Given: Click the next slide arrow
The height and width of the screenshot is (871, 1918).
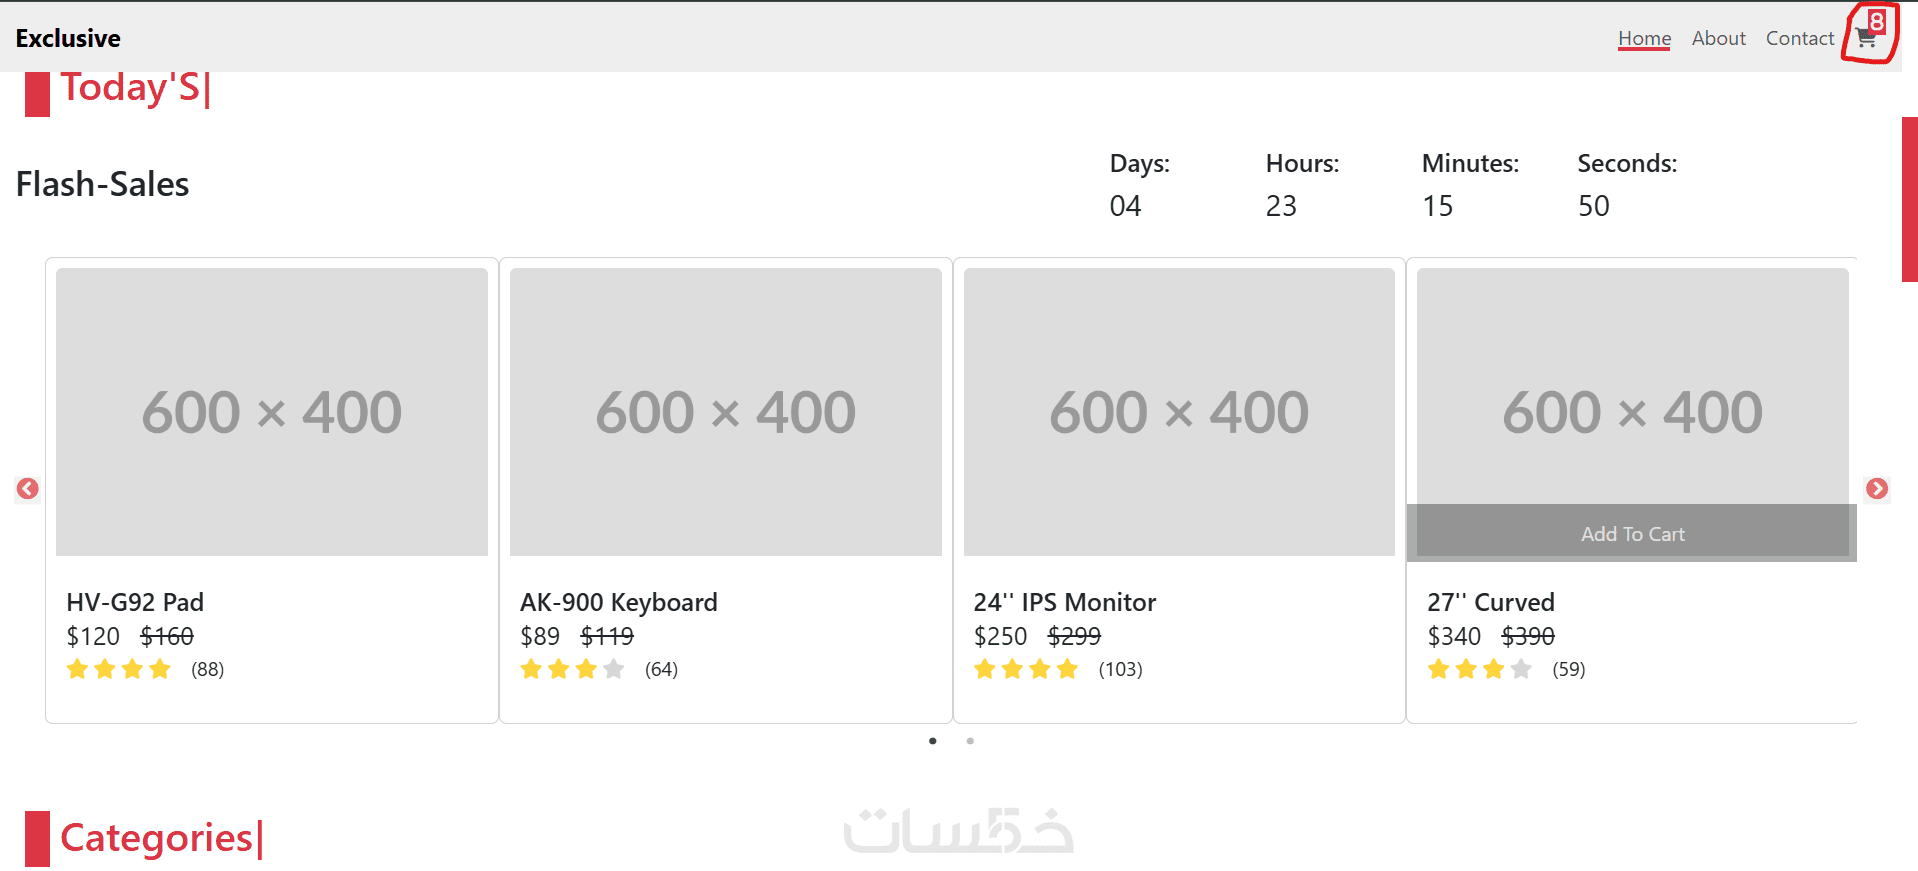Looking at the screenshot, I should tap(1876, 488).
